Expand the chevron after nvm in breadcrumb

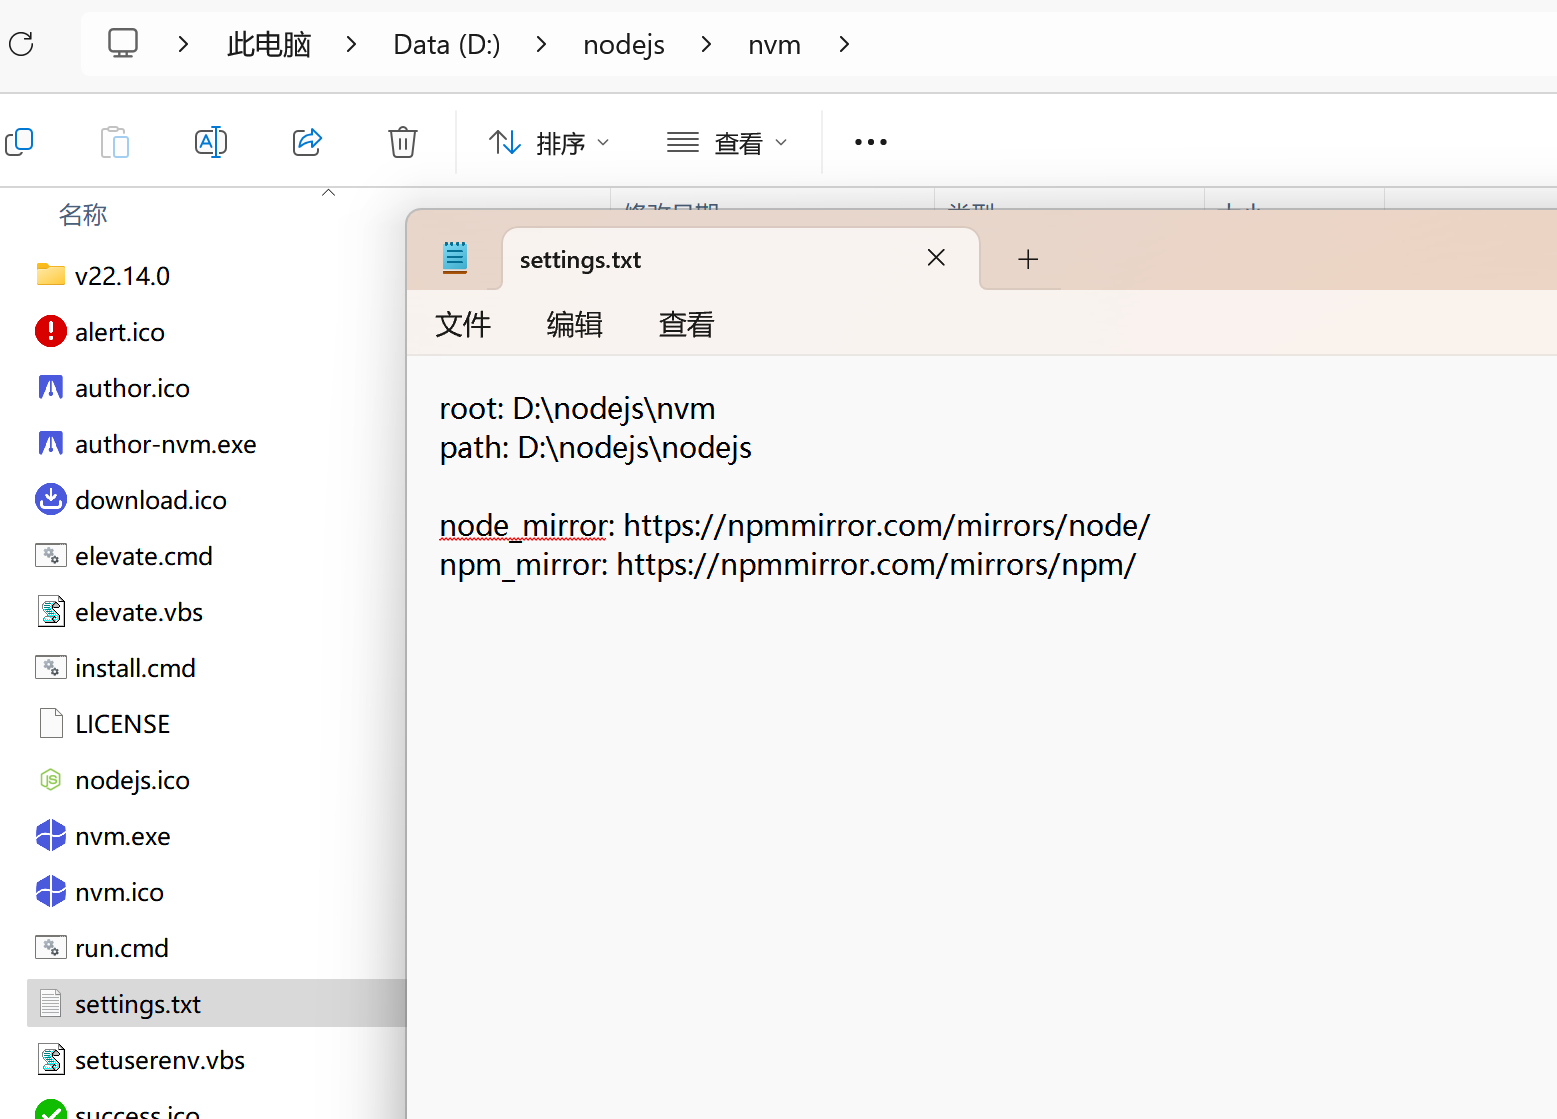pyautogui.click(x=844, y=44)
